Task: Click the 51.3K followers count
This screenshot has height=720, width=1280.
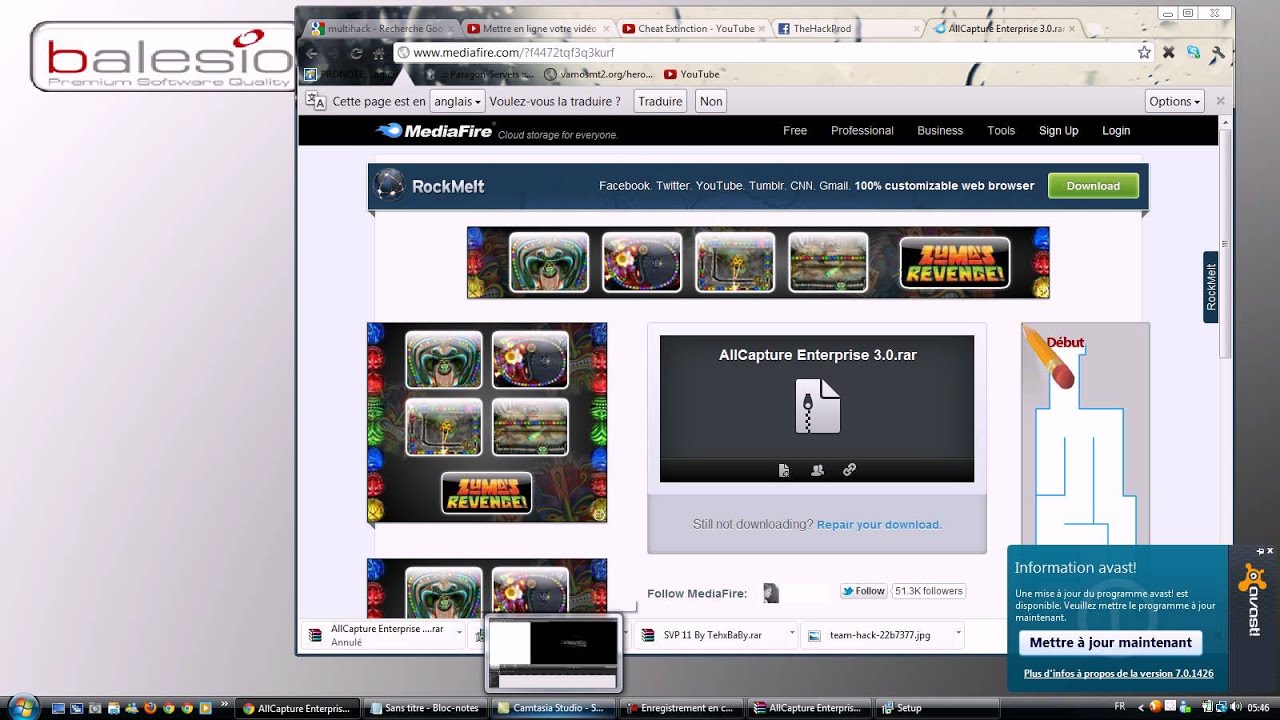Action: tap(929, 591)
